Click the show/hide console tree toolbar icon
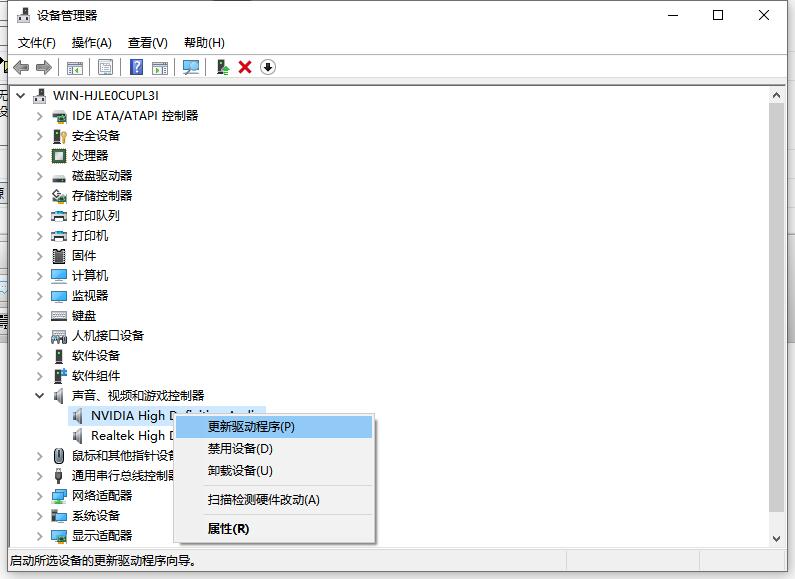 click(74, 67)
